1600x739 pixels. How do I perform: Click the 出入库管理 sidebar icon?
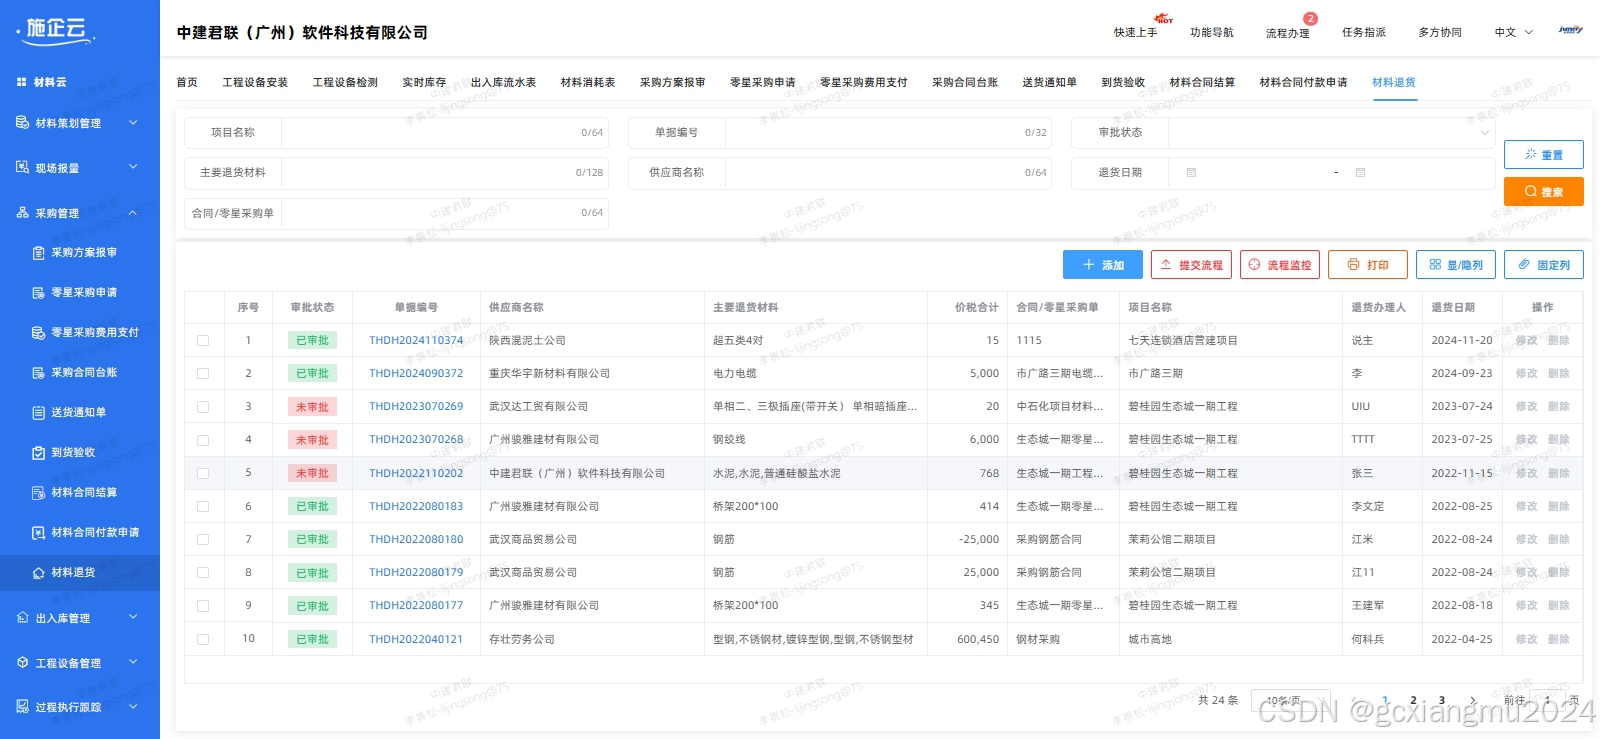[22, 617]
